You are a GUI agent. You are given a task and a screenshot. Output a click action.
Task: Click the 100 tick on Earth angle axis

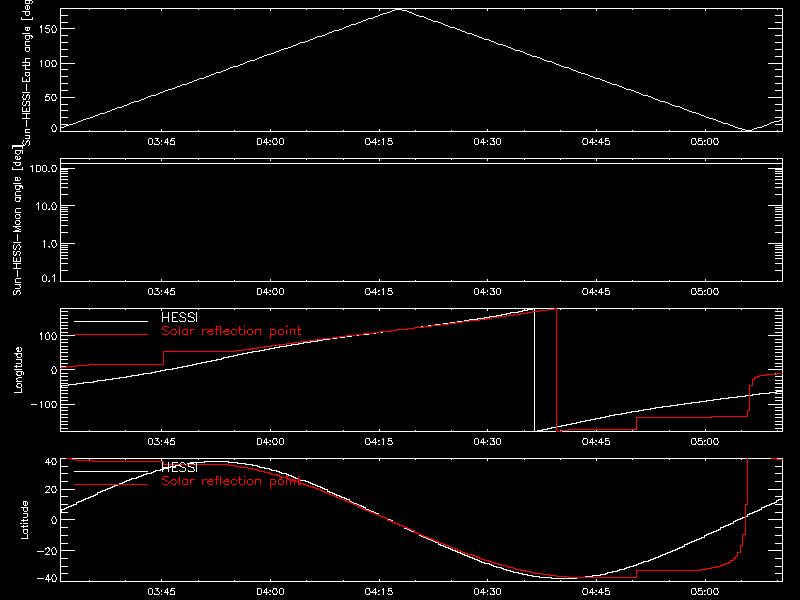48,64
